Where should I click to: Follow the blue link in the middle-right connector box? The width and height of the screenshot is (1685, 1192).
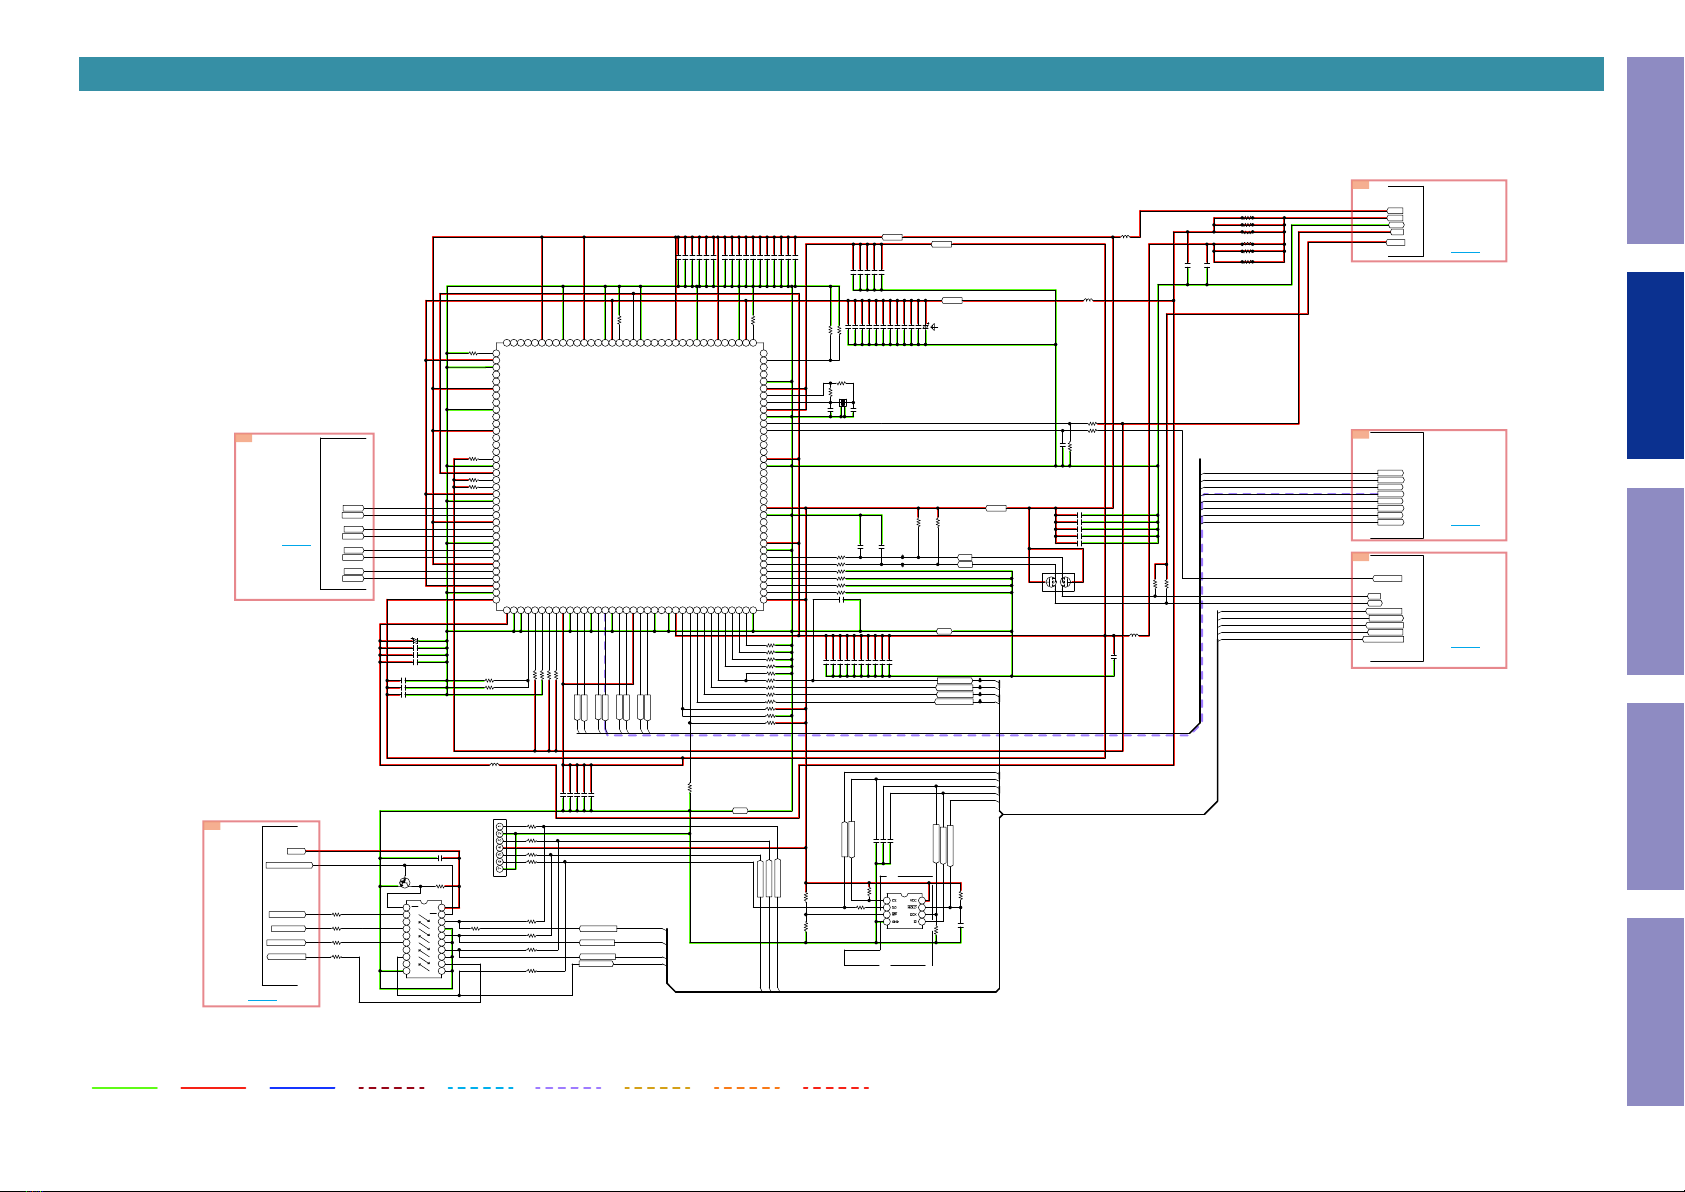[x=1465, y=524]
